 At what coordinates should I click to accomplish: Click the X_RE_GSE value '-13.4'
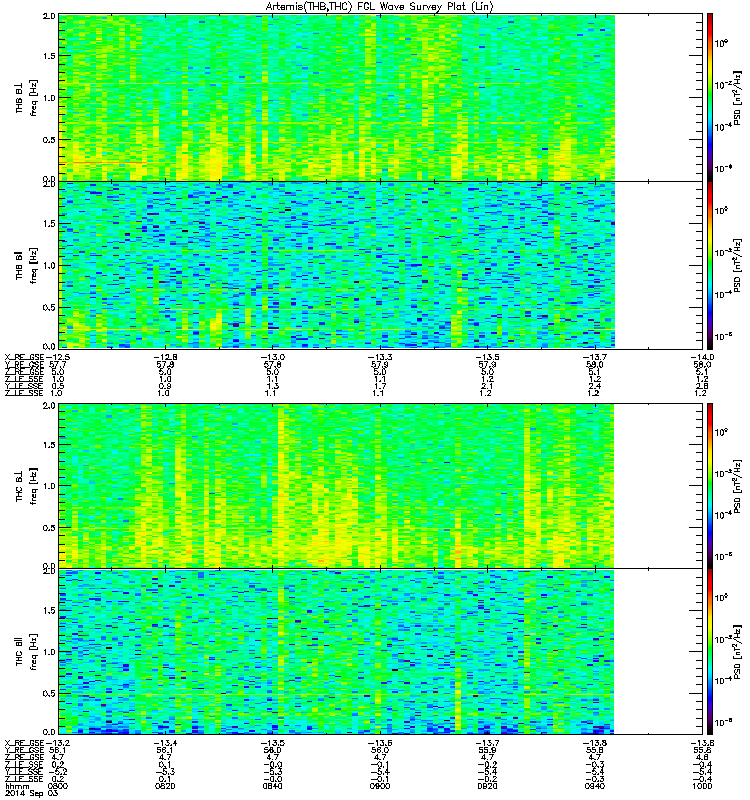coord(165,743)
